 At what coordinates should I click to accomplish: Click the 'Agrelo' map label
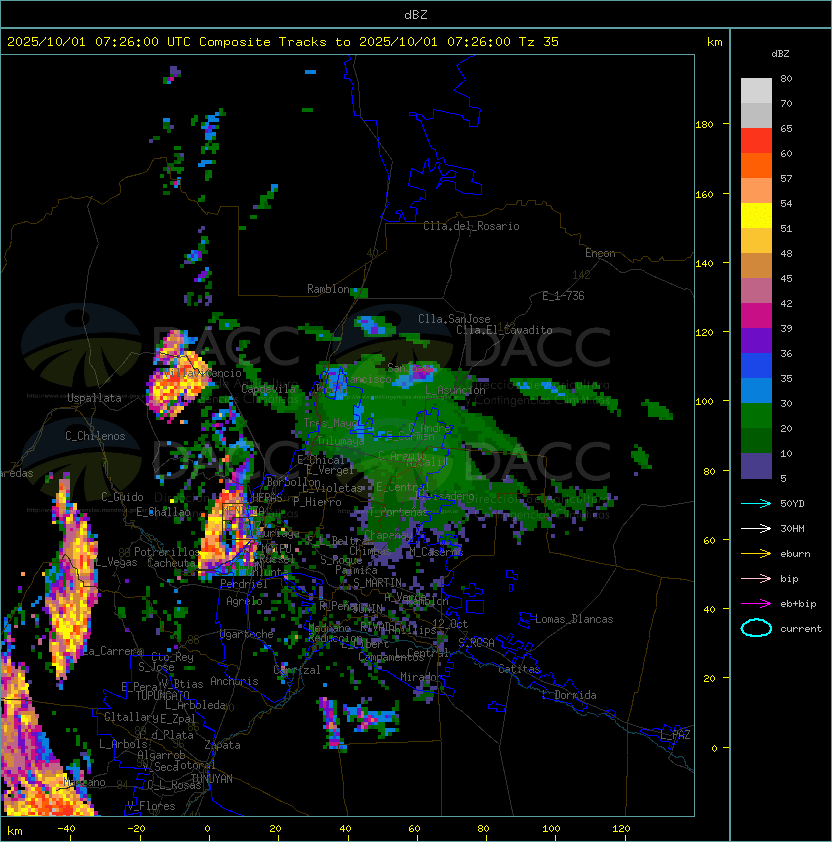pos(244,601)
